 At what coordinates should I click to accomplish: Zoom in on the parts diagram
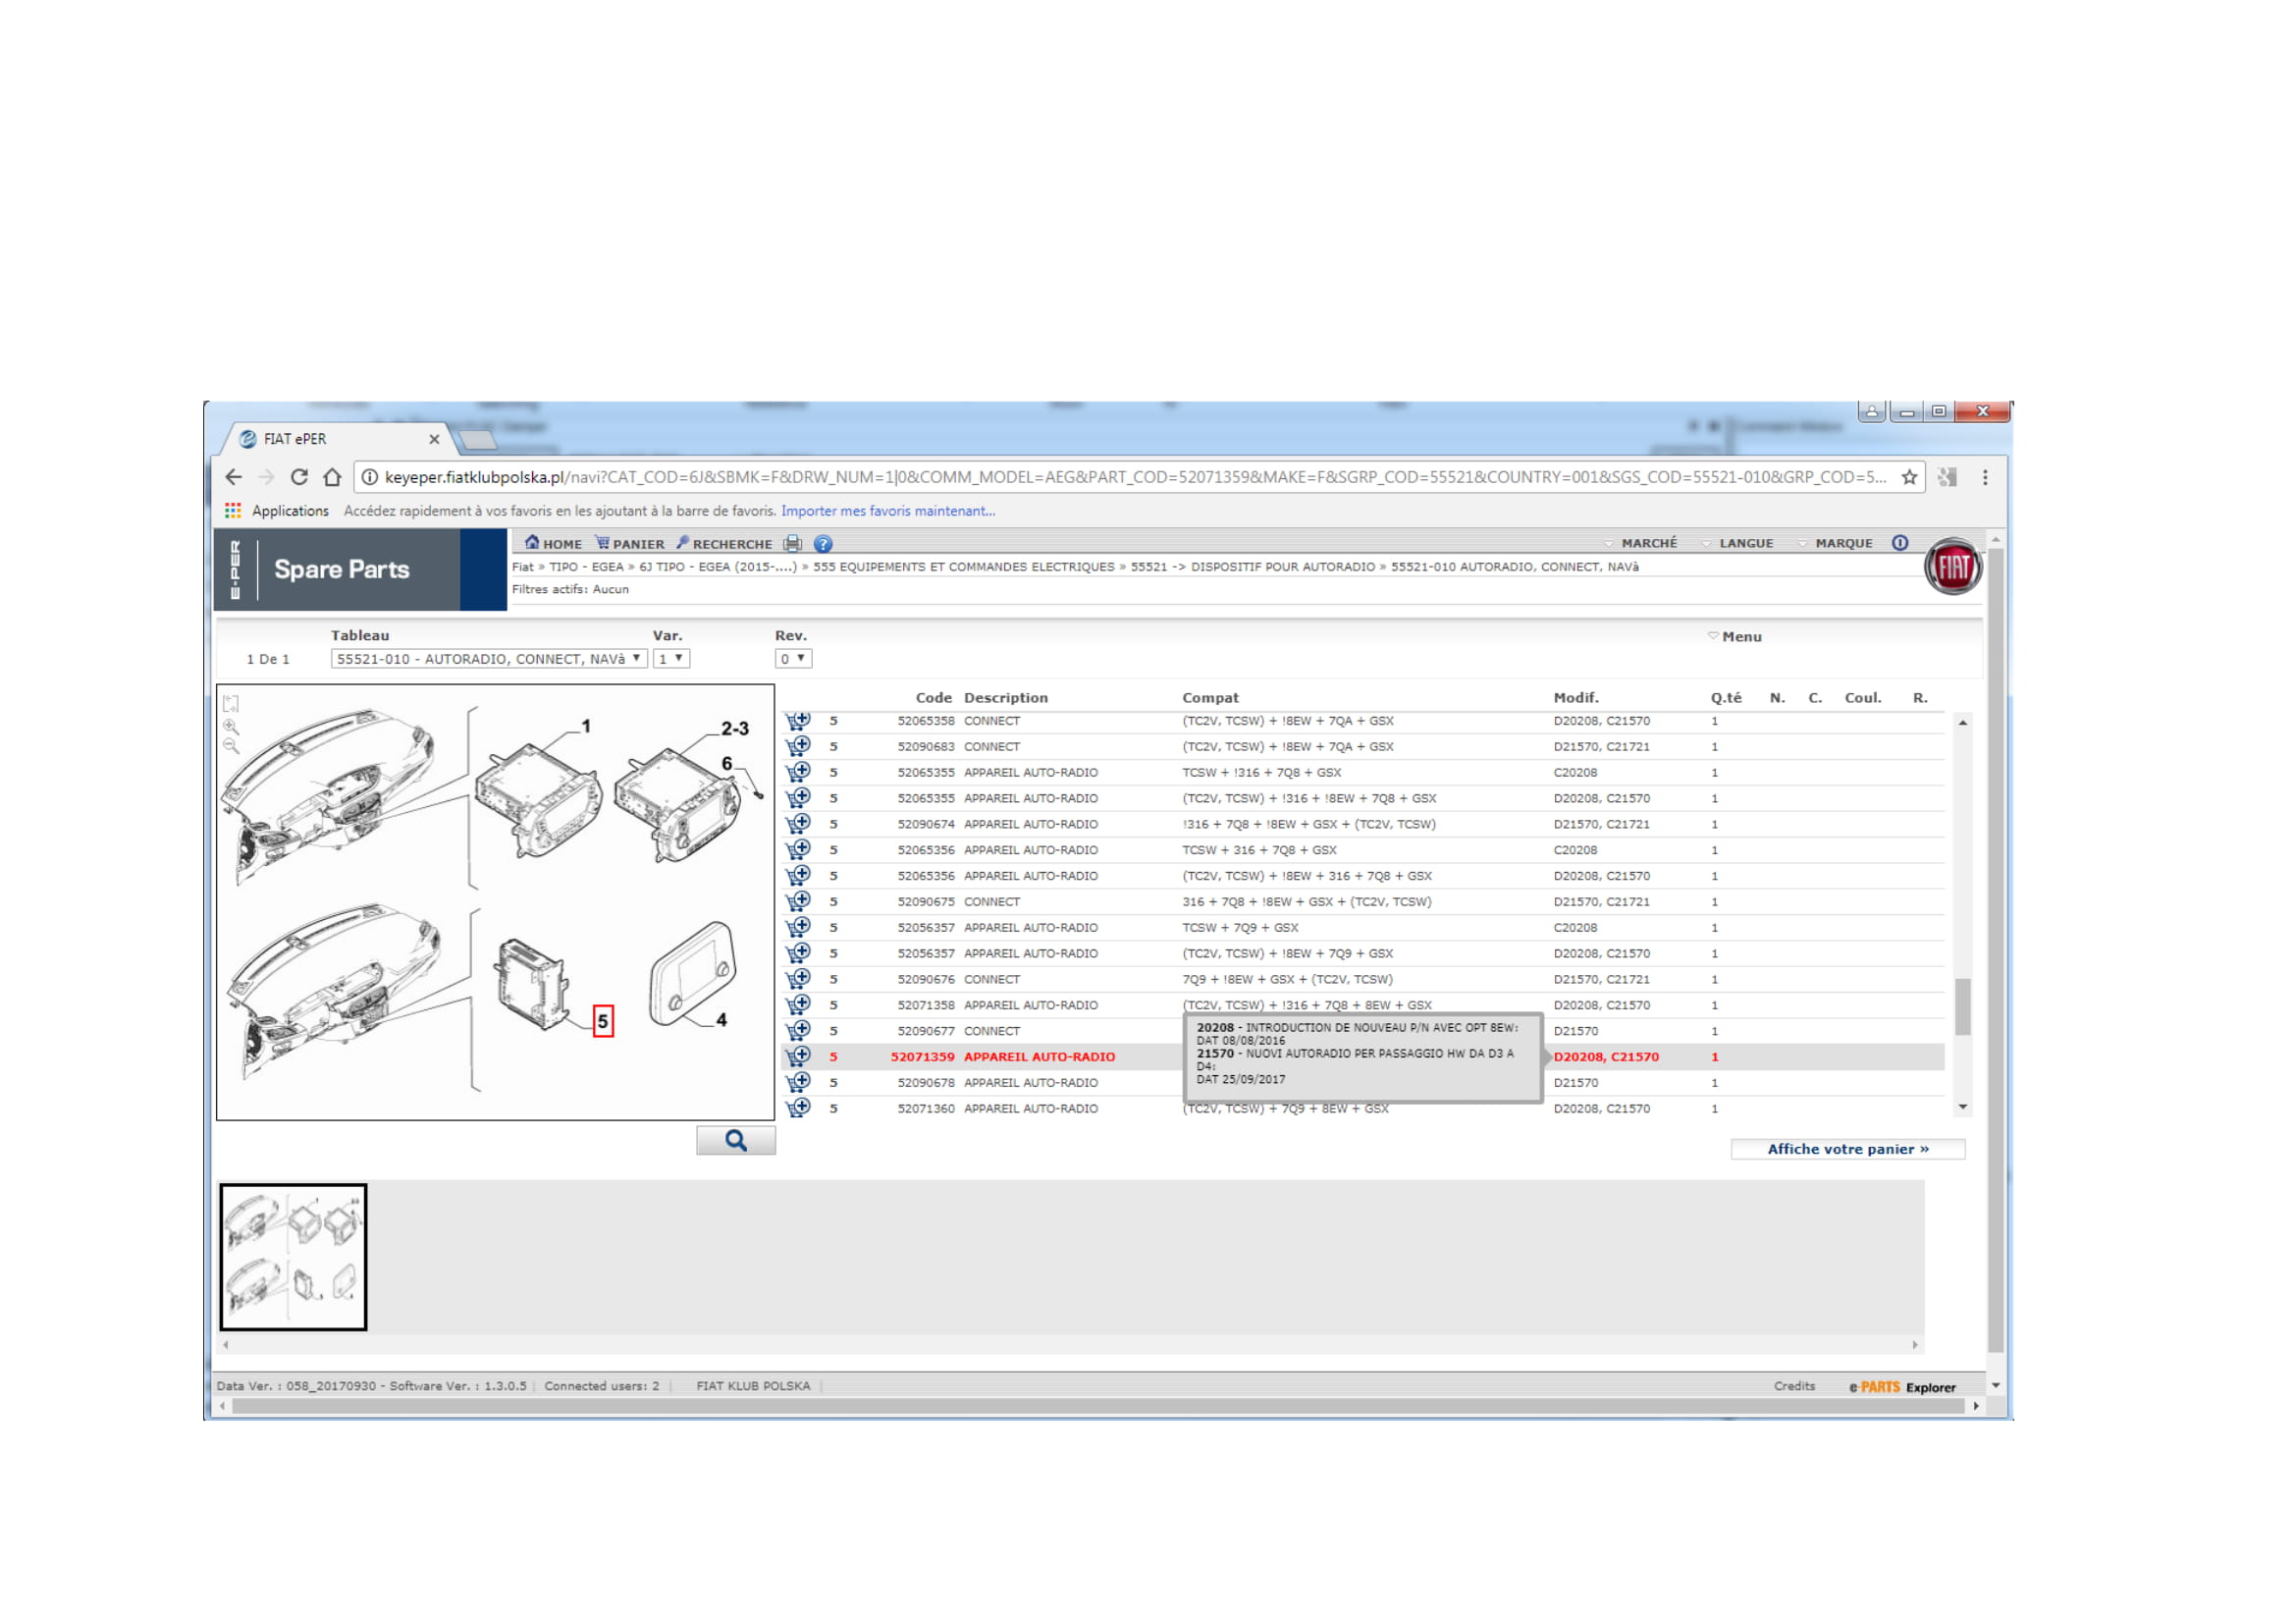[231, 727]
